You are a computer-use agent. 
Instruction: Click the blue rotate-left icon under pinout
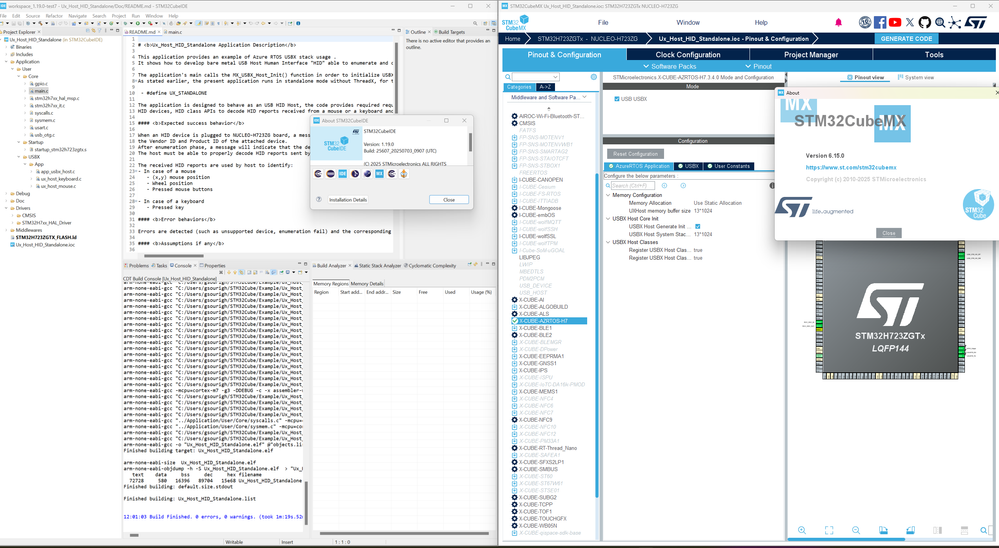click(x=883, y=530)
